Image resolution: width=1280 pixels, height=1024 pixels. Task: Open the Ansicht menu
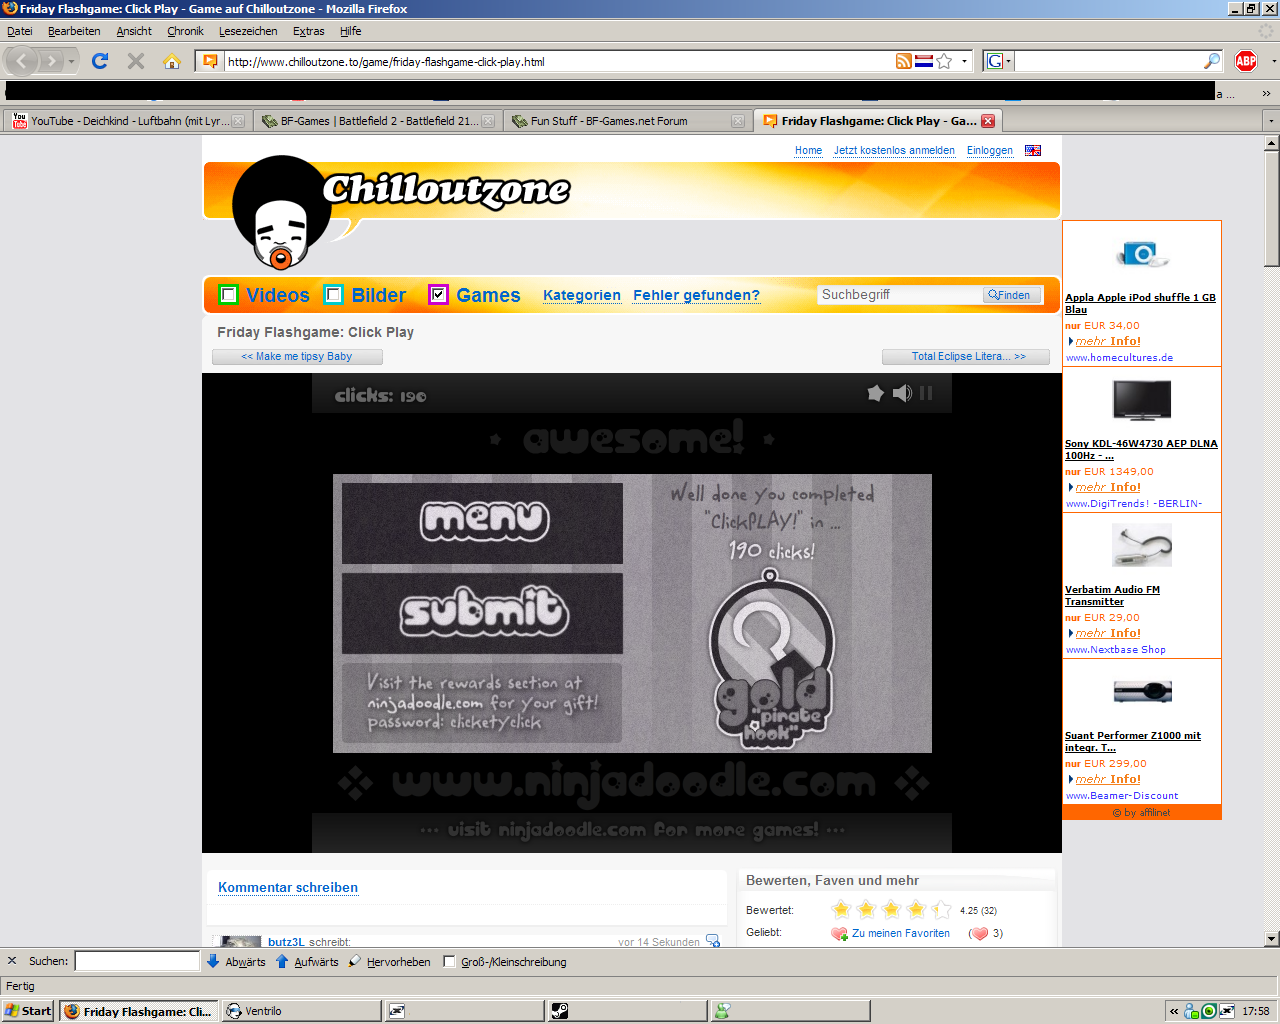[x=134, y=31]
